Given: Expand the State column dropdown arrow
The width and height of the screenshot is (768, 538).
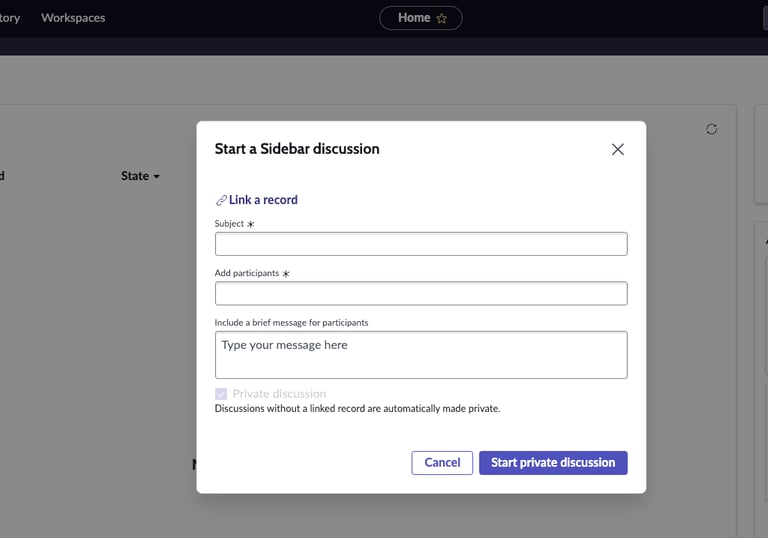Looking at the screenshot, I should coord(157,177).
